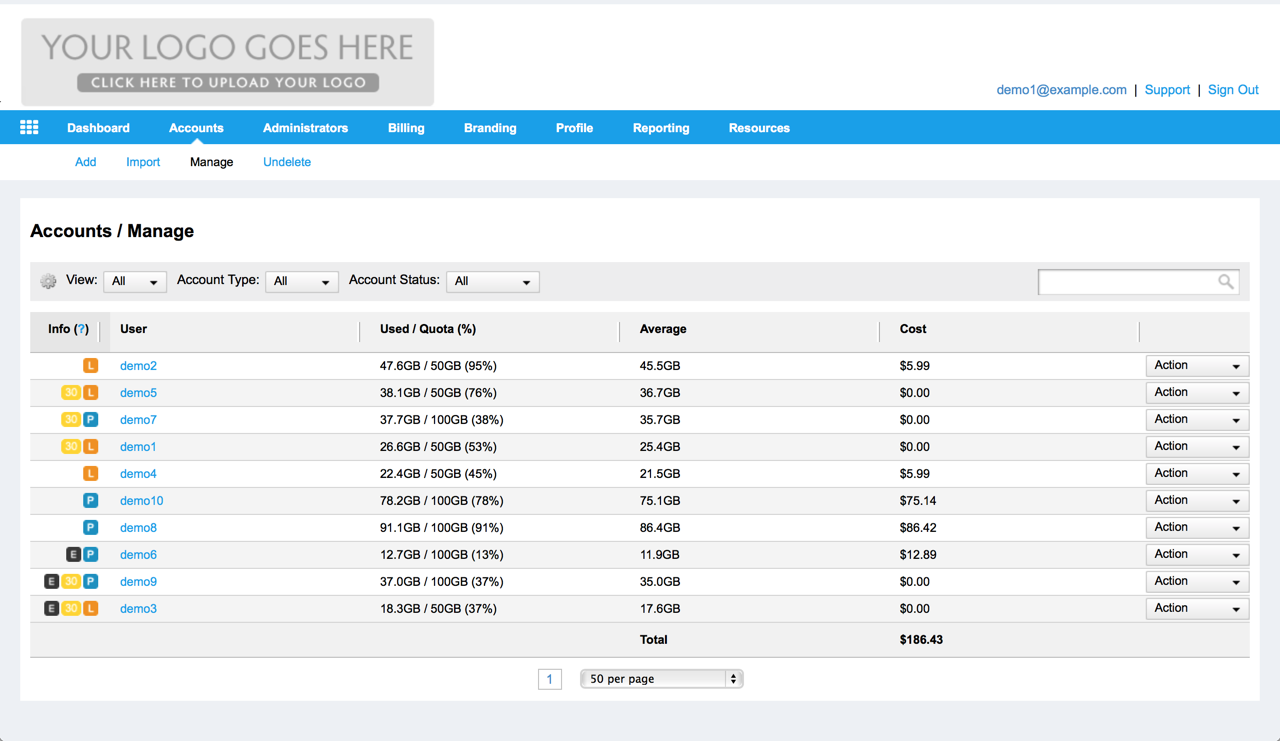The image size is (1280, 741).
Task: Click the 30 badge in demo7 row
Action: (71, 420)
